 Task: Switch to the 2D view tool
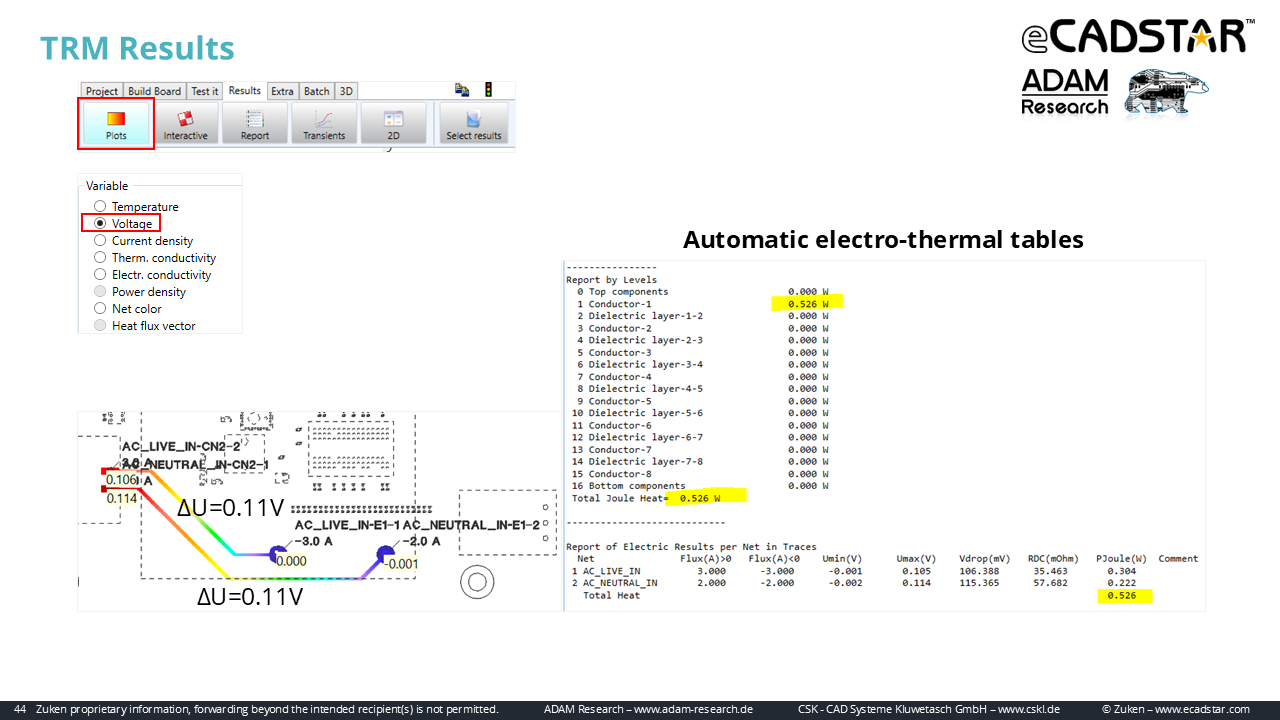pos(393,123)
